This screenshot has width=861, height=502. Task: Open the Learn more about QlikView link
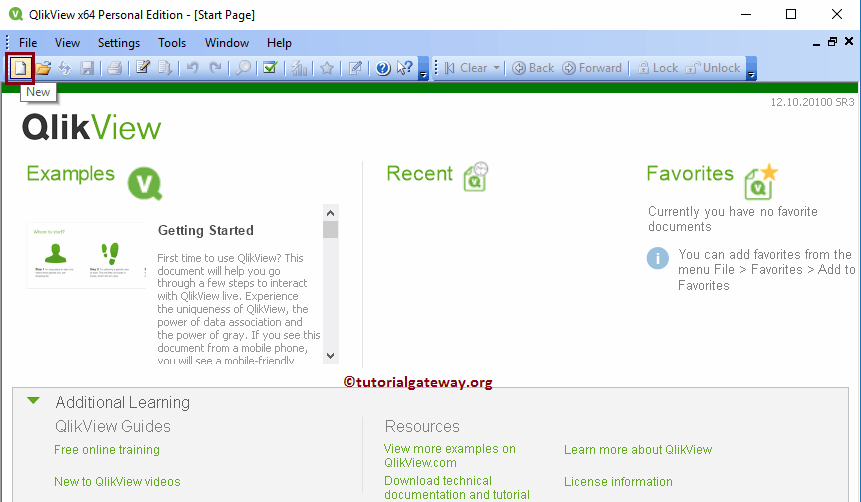click(x=638, y=450)
